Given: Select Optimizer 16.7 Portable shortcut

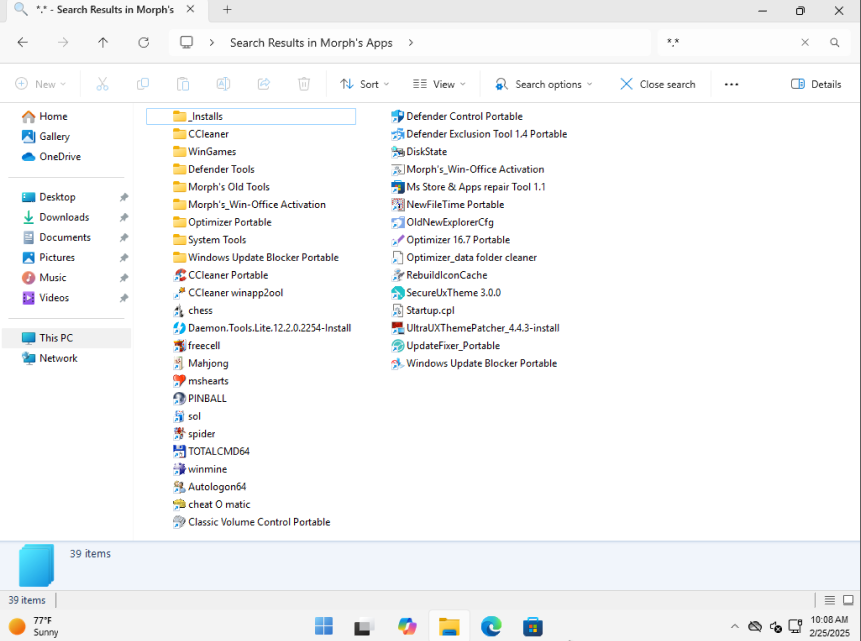Looking at the screenshot, I should click(450, 240).
